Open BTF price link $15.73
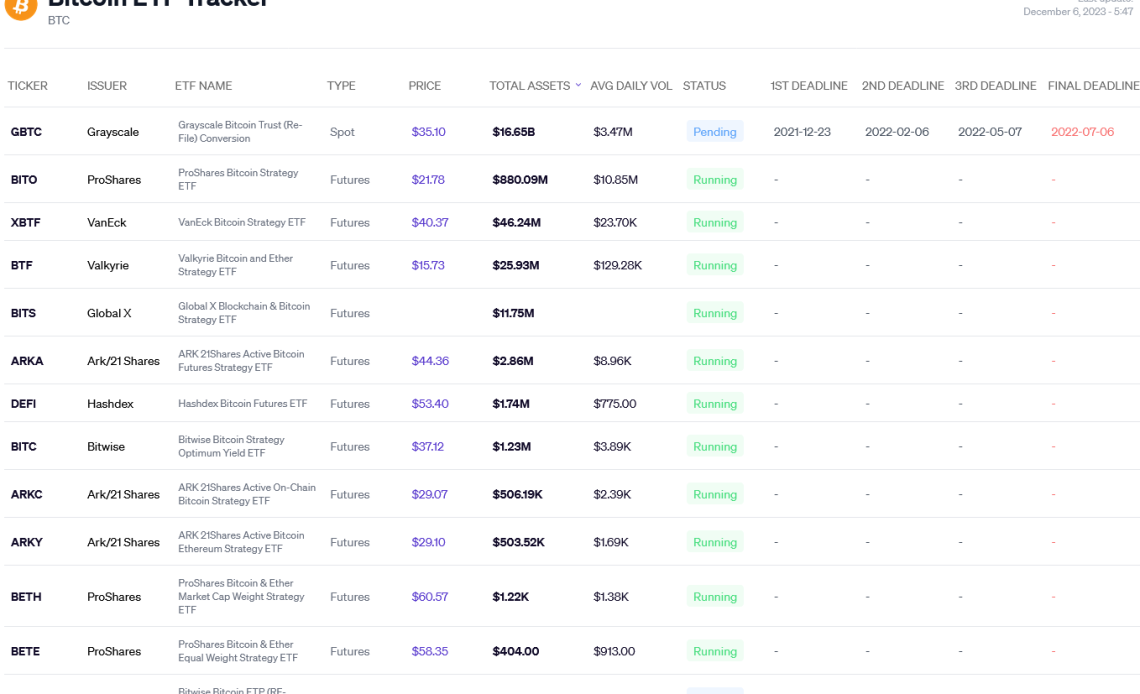 pyautogui.click(x=428, y=265)
